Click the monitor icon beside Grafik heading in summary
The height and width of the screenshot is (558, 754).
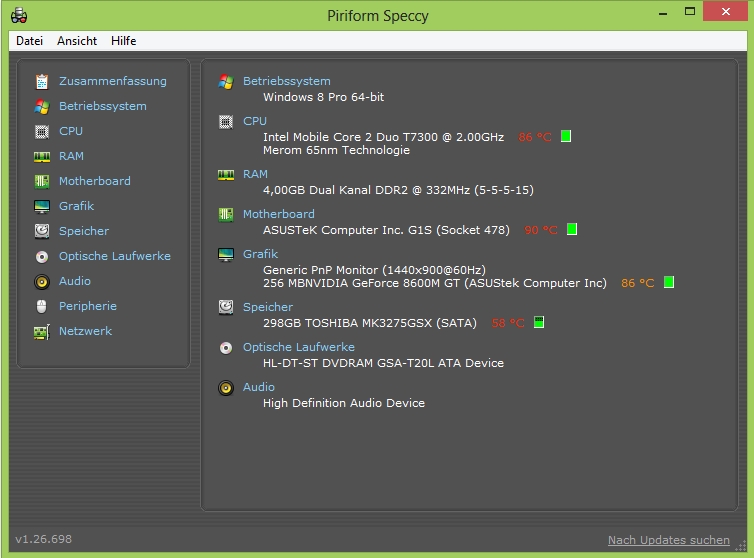[226, 254]
